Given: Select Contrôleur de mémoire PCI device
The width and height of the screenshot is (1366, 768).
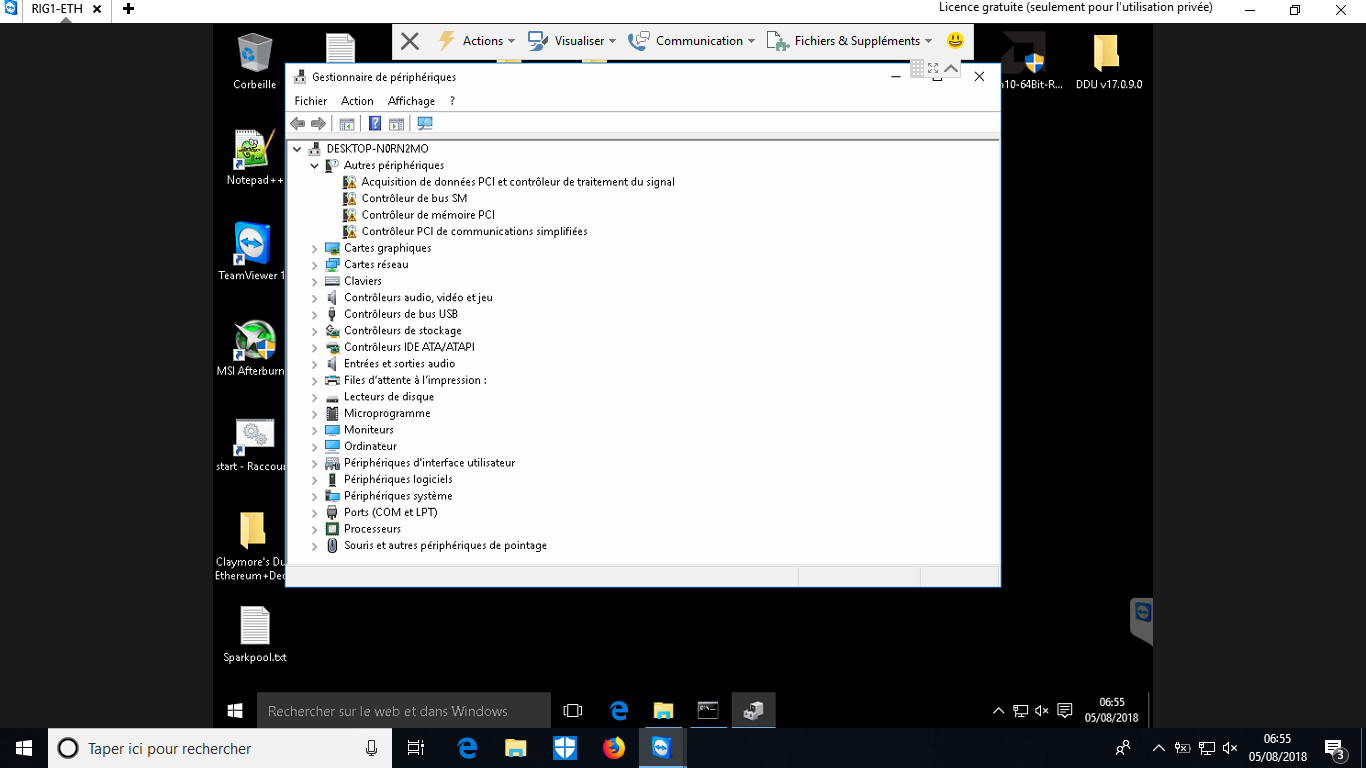Looking at the screenshot, I should pyautogui.click(x=428, y=215).
